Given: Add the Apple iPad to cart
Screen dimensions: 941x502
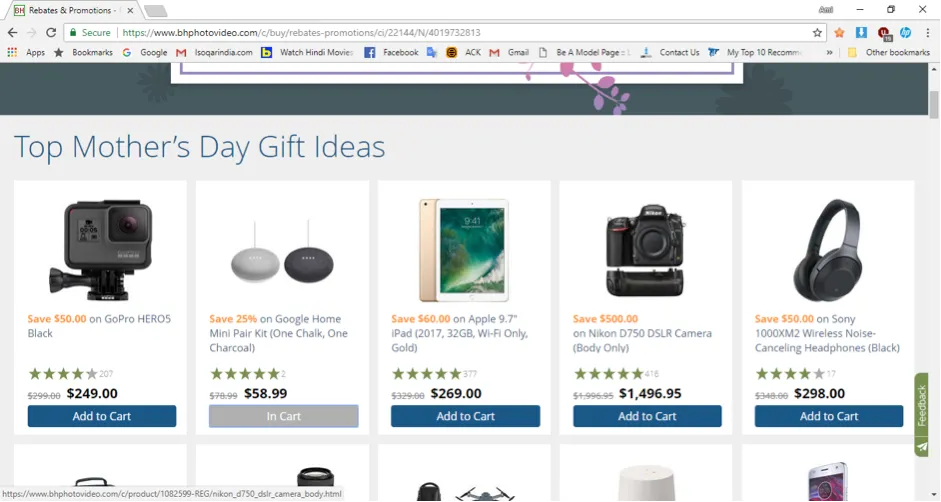Looking at the screenshot, I should (x=465, y=416).
